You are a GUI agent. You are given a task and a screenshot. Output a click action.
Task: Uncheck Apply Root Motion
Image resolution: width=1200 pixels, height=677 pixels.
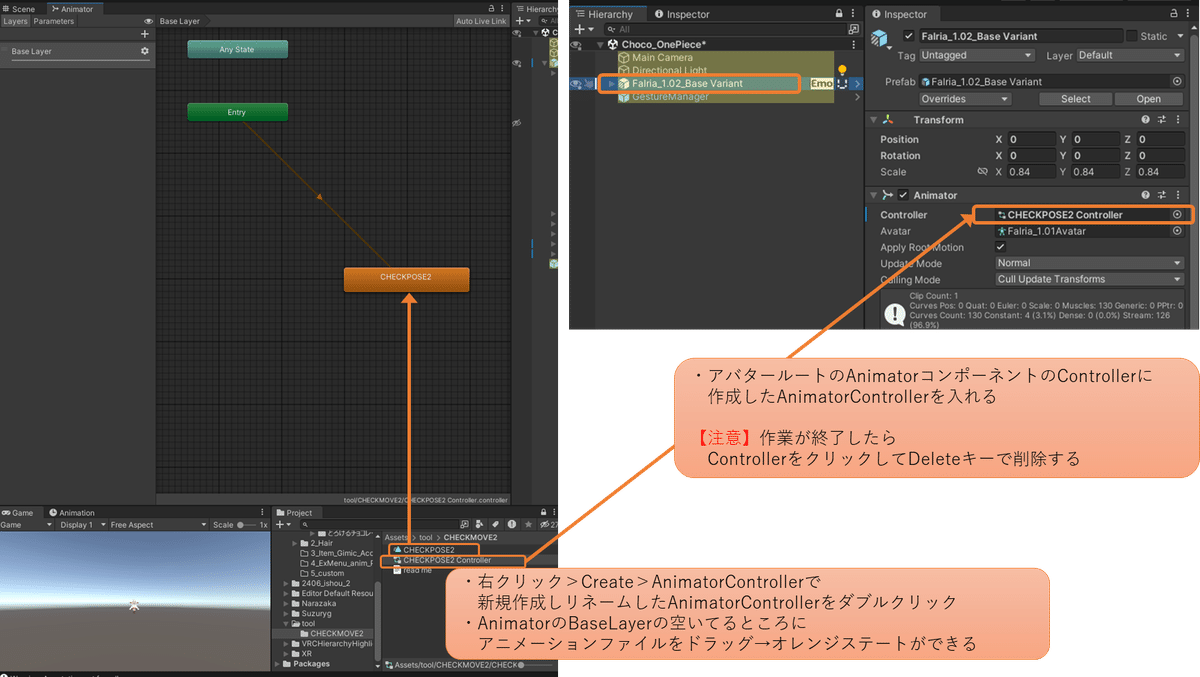coord(1001,247)
